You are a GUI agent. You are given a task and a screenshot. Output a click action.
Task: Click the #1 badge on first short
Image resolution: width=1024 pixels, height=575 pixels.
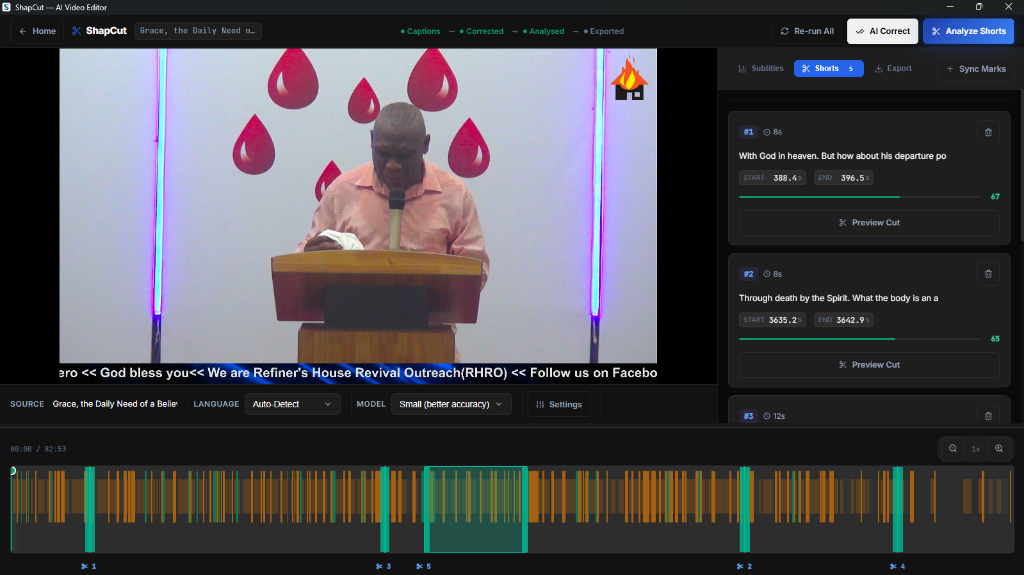[748, 132]
